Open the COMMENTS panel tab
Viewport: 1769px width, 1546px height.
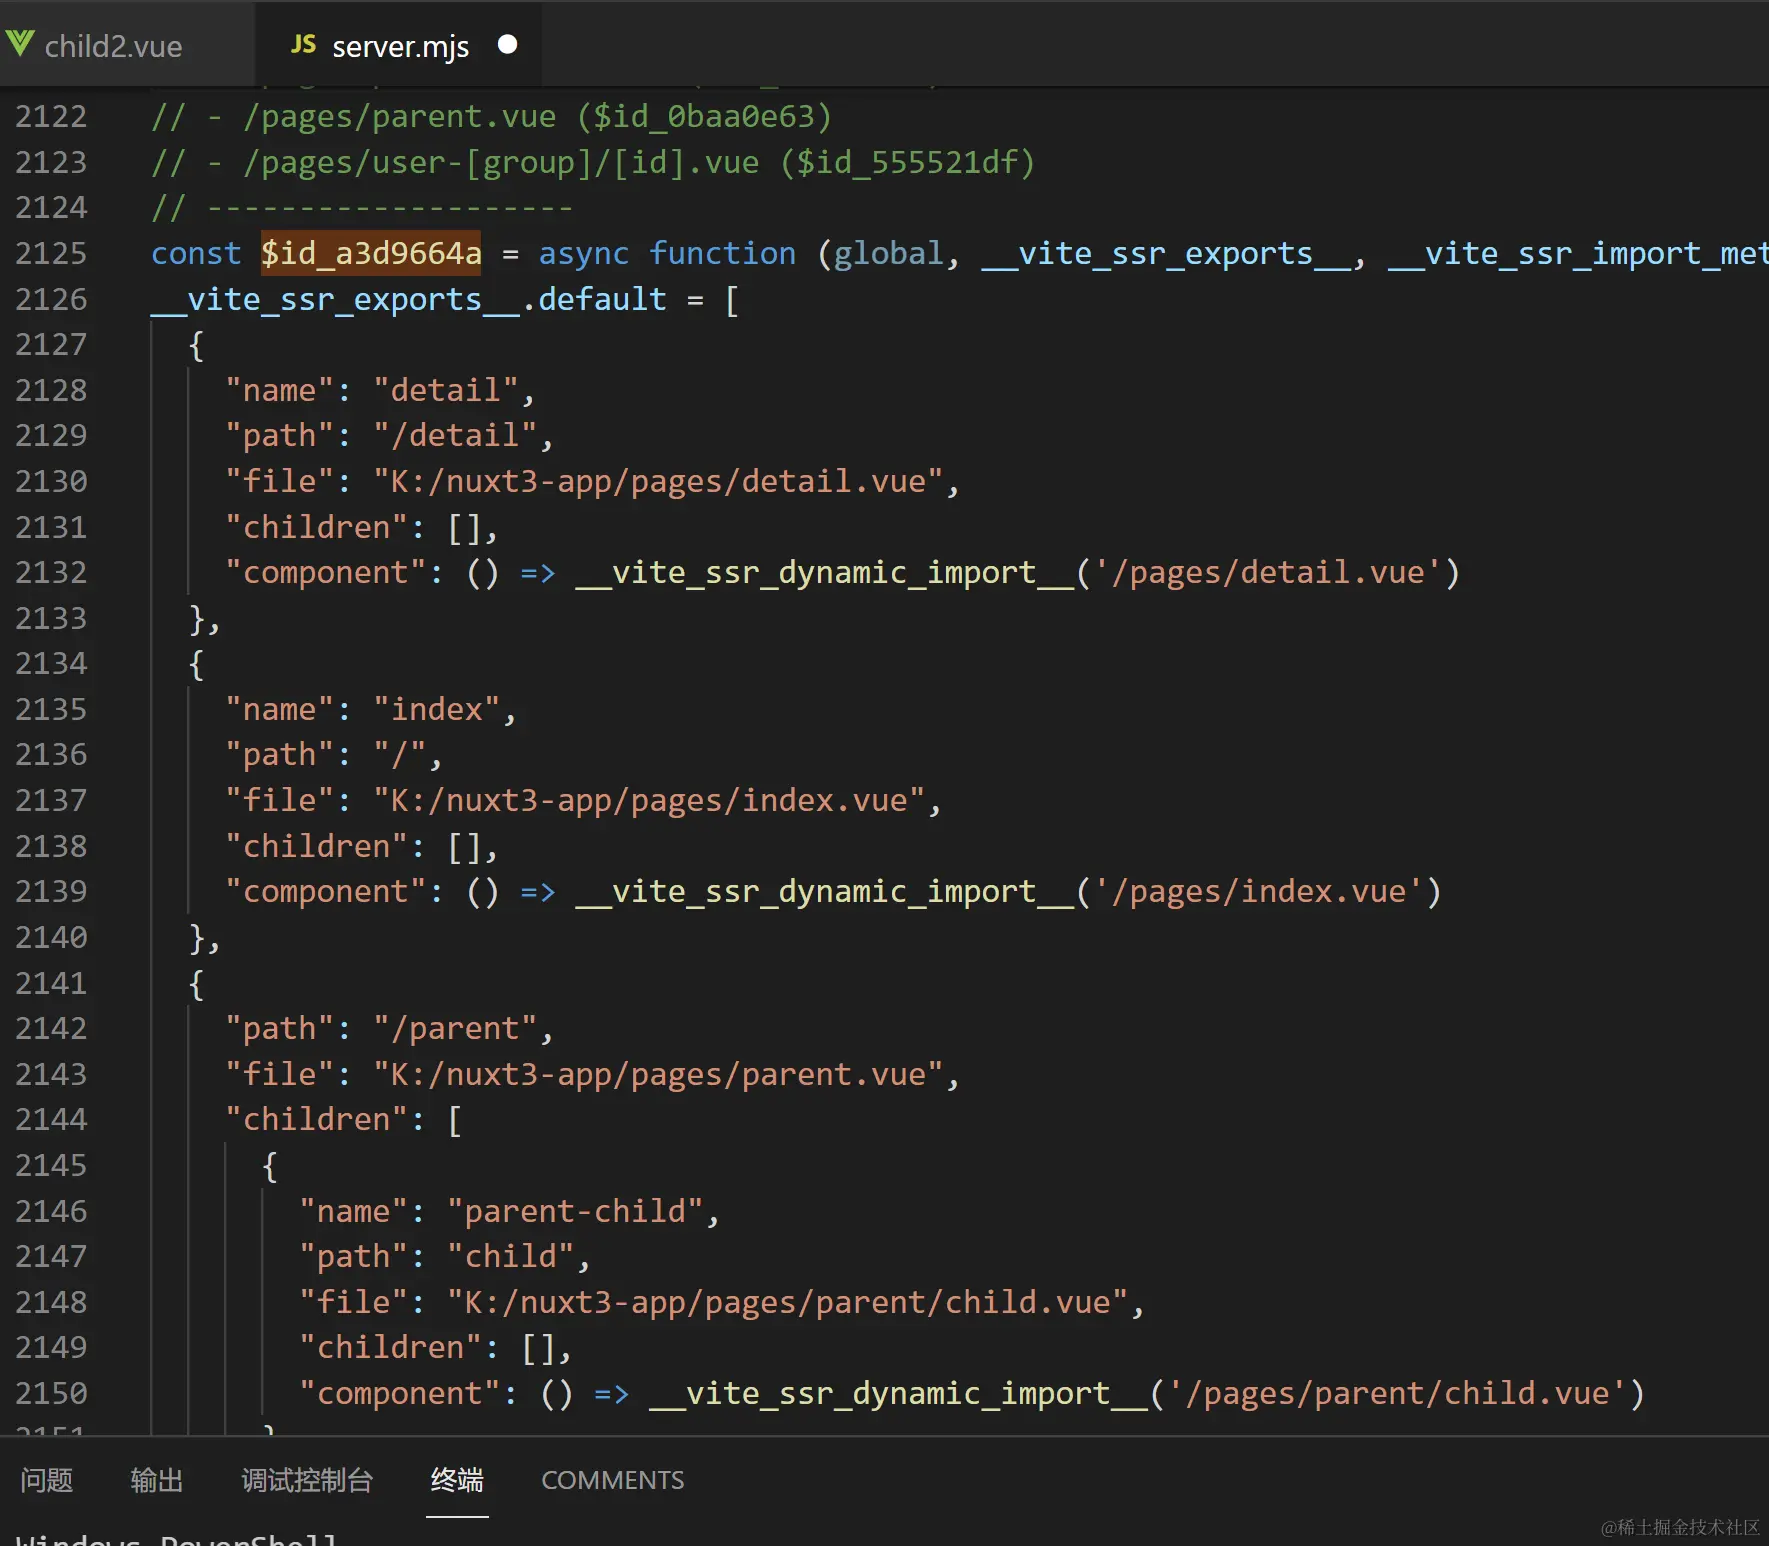pos(613,1480)
